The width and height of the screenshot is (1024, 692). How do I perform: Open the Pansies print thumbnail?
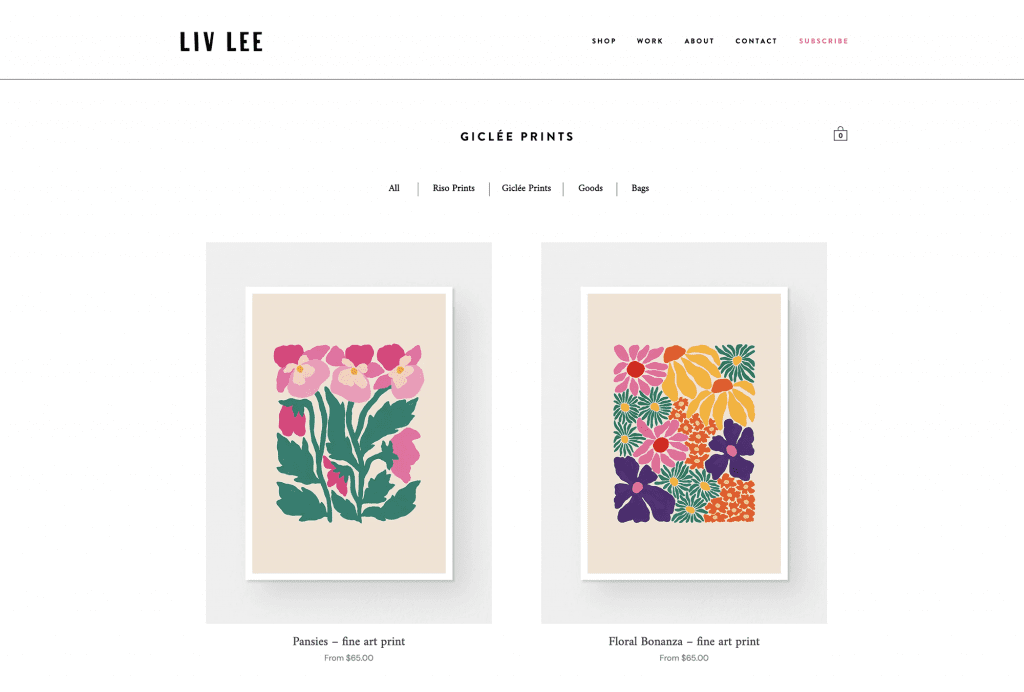tap(349, 433)
